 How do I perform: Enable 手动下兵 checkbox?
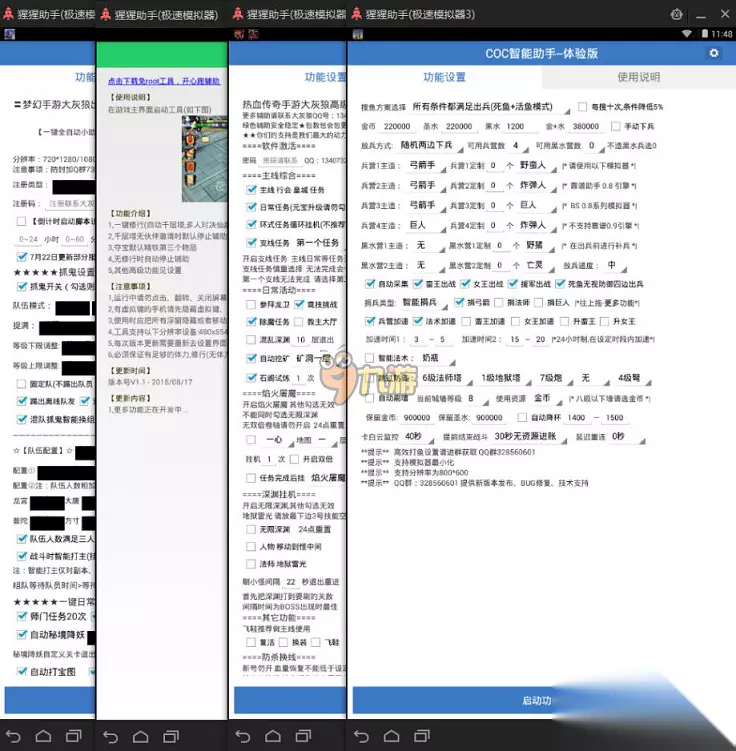coord(615,126)
